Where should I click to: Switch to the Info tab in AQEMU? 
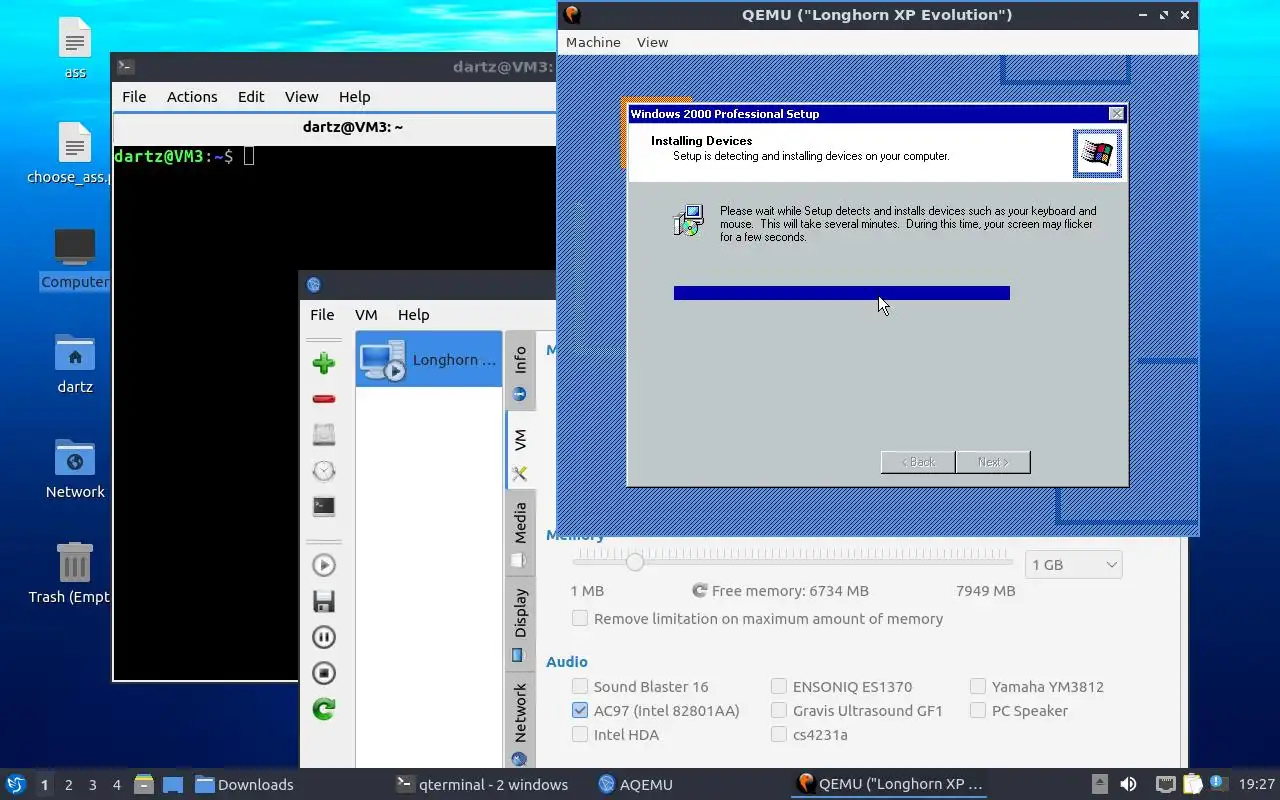[x=520, y=371]
